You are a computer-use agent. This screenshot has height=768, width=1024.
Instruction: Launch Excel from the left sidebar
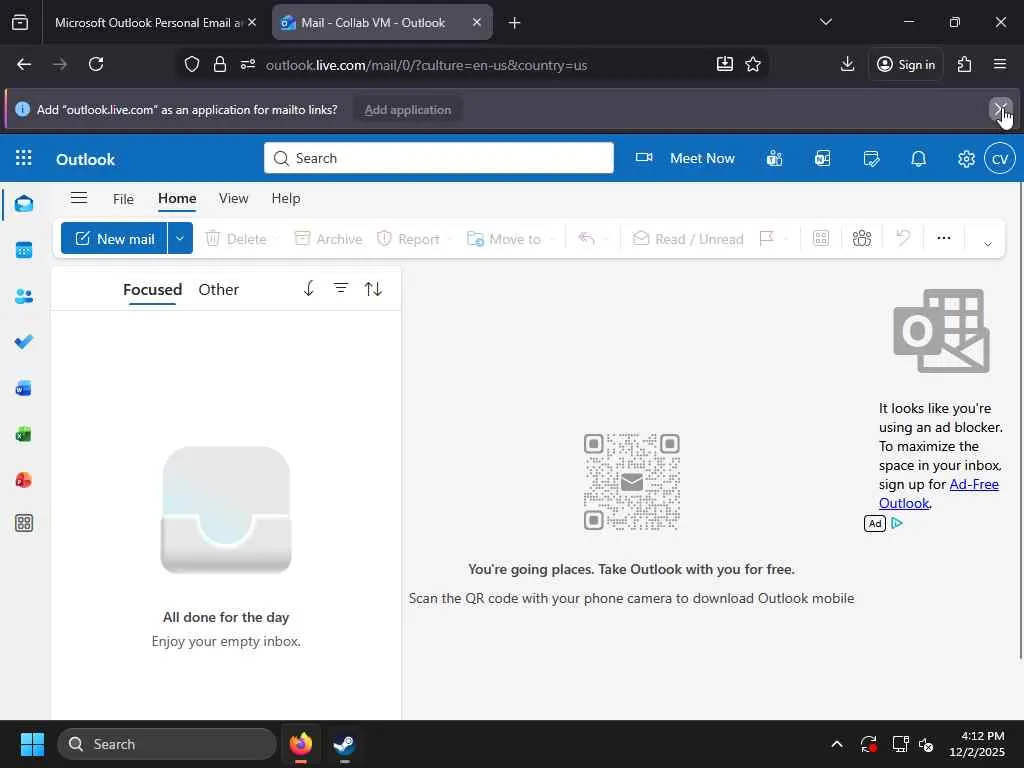click(x=24, y=434)
